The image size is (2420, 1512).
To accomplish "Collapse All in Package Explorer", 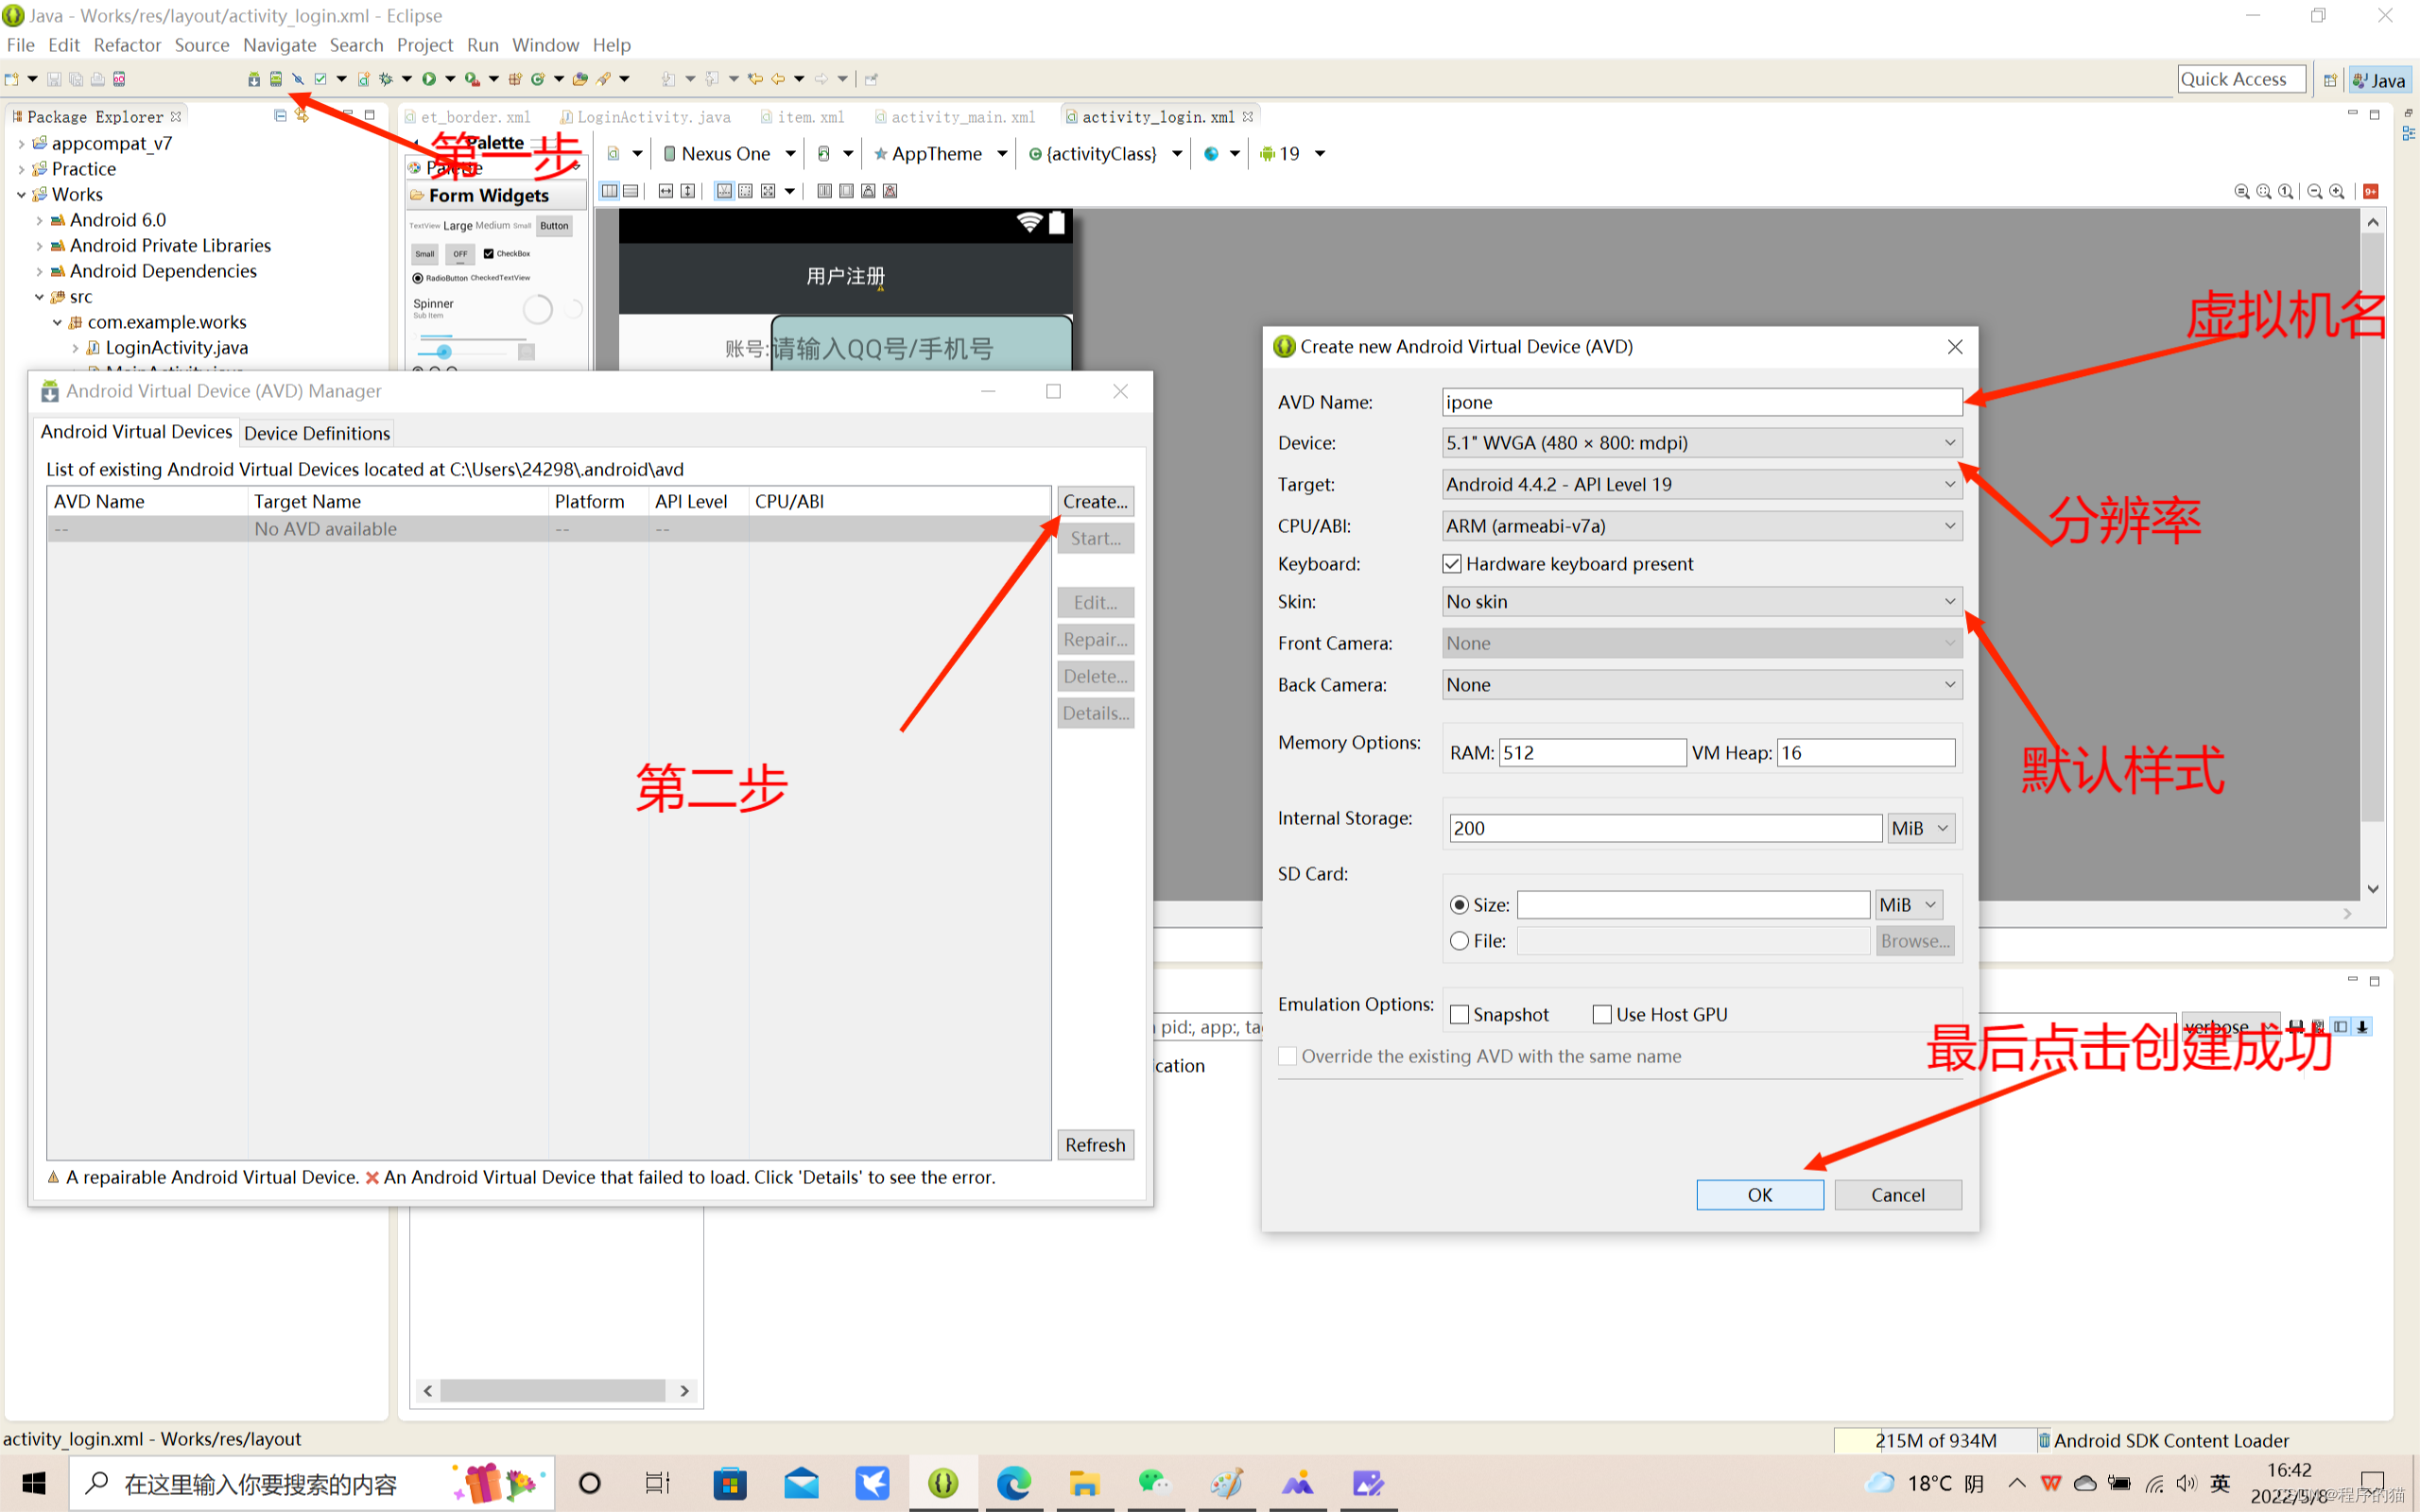I will point(280,116).
